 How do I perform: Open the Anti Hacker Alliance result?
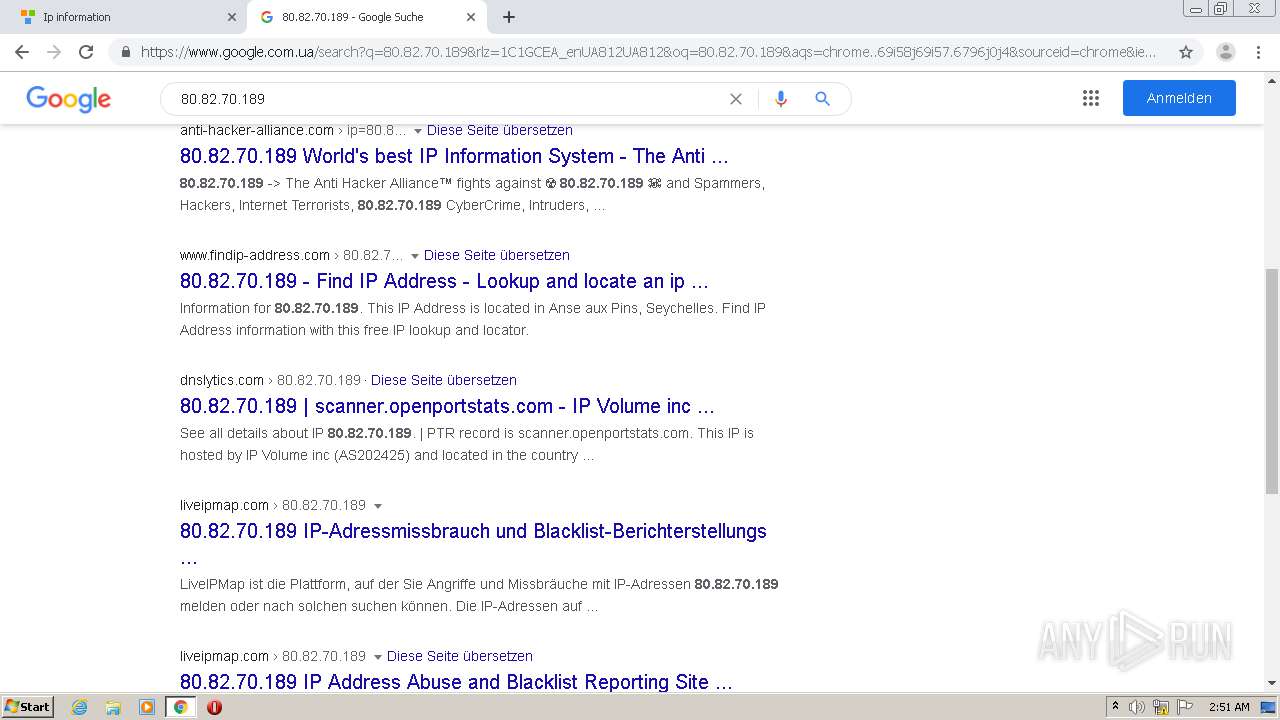(x=454, y=156)
